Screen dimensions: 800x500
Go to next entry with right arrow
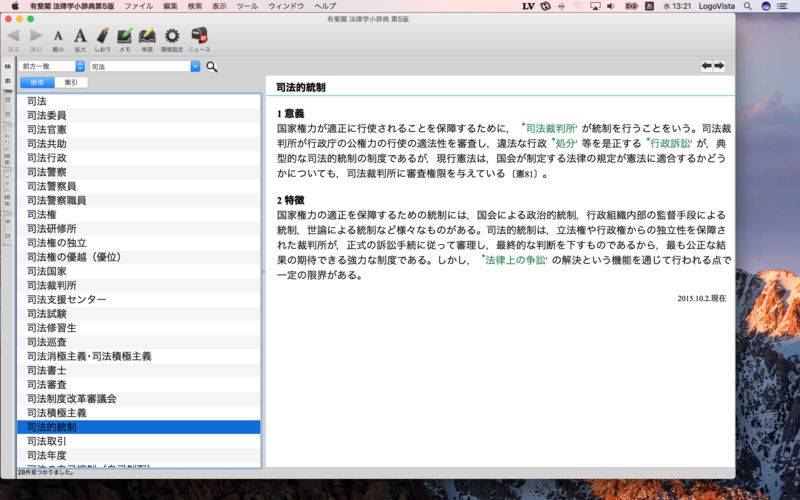point(719,65)
